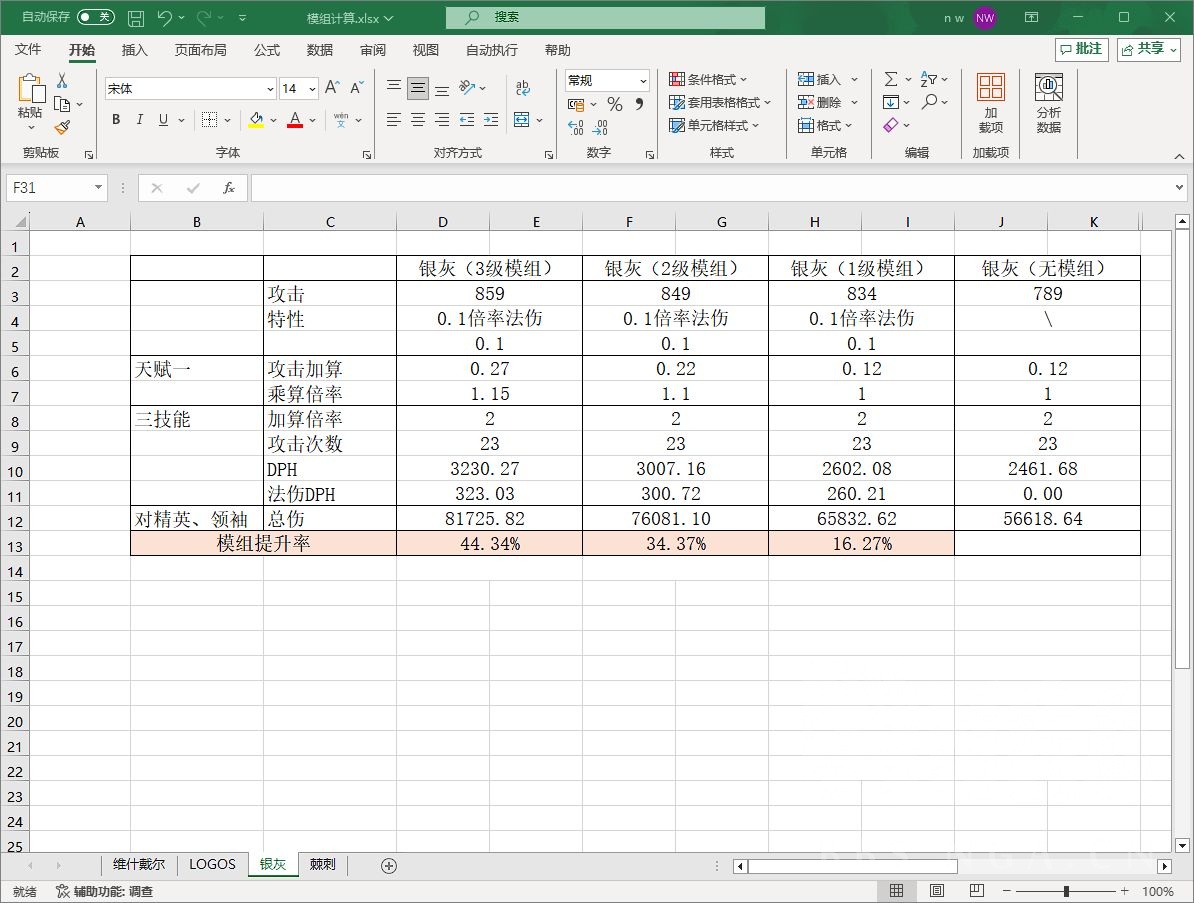Open the LOGOS worksheet tab

tap(212, 865)
